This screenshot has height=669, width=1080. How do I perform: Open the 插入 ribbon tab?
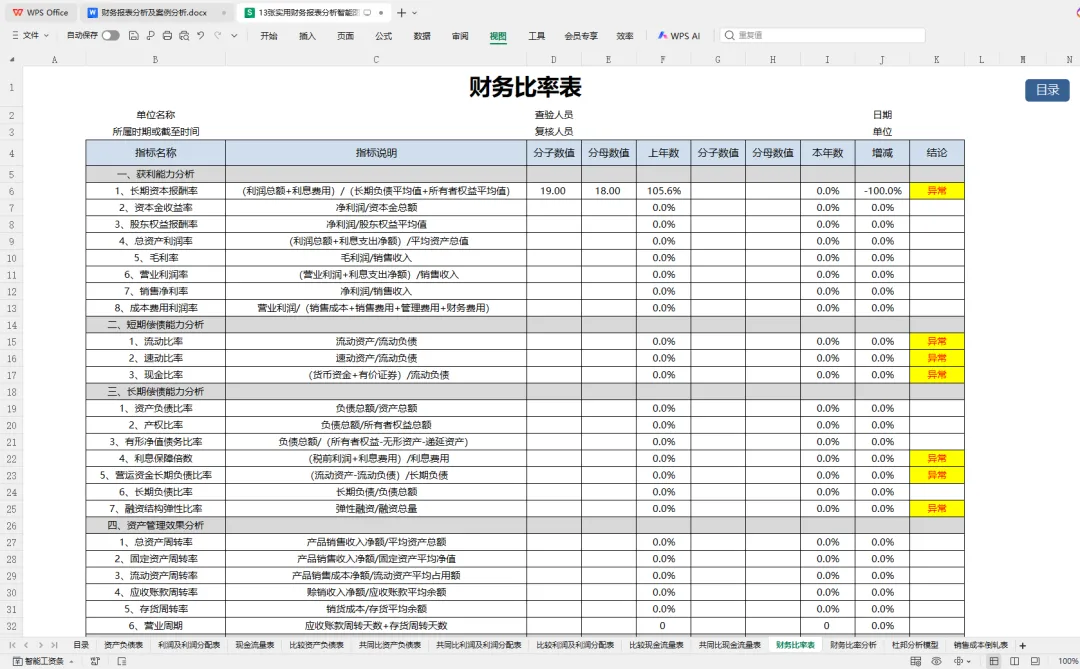[x=307, y=36]
